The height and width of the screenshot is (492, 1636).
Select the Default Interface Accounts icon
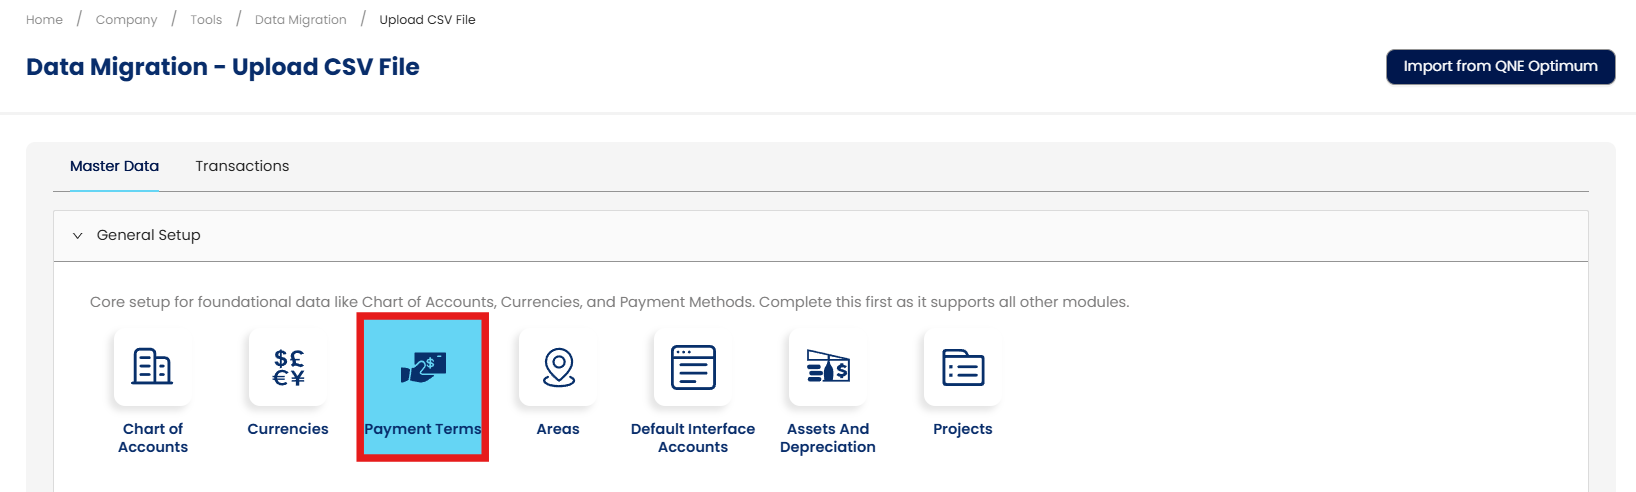693,368
